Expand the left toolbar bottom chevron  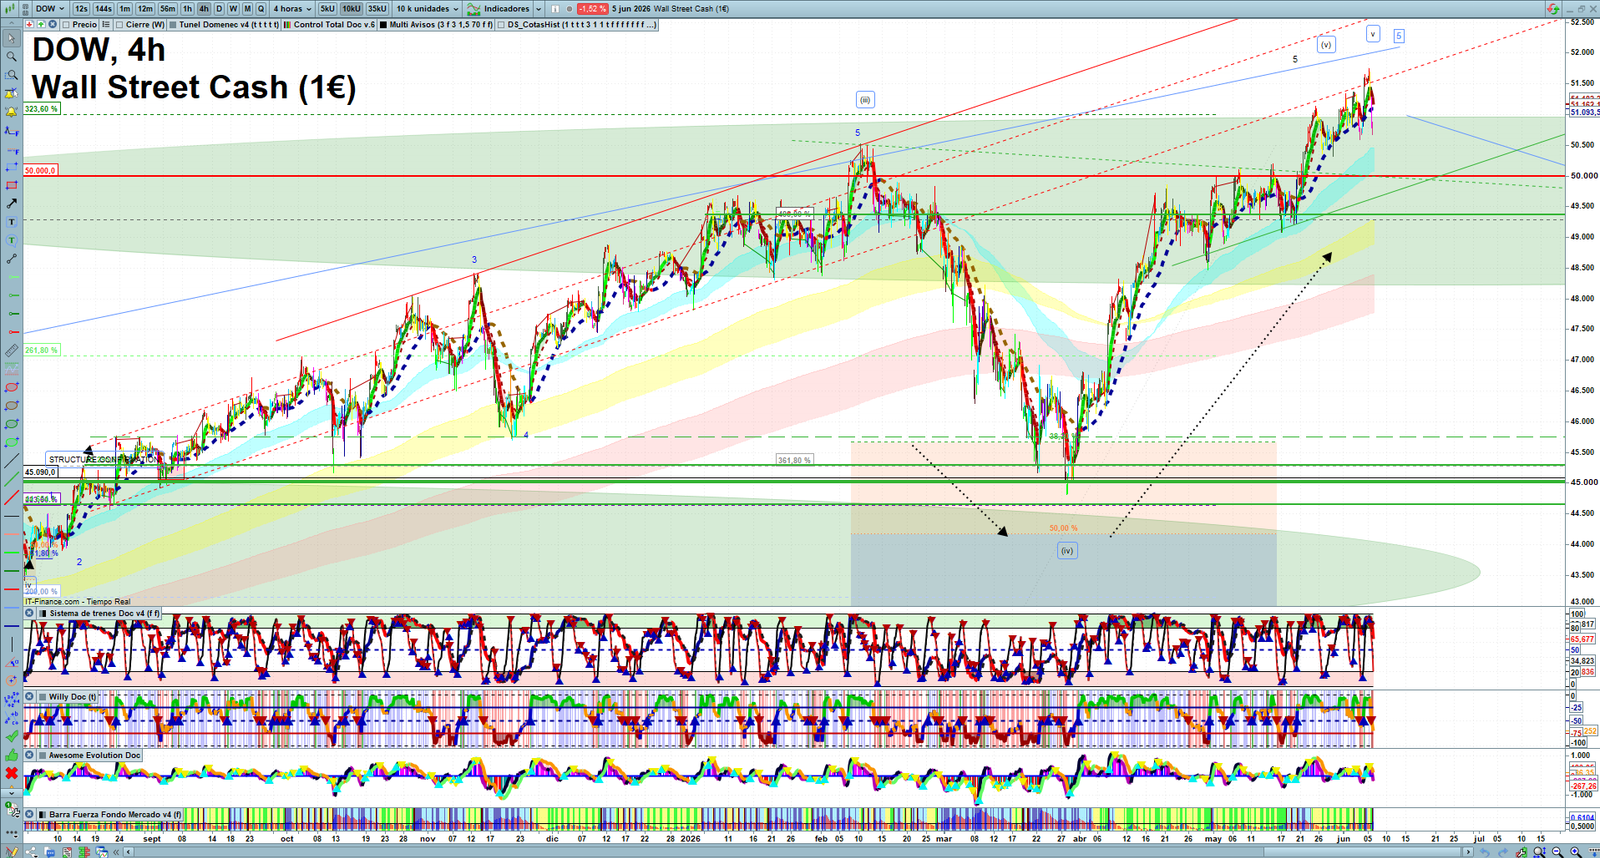tap(11, 792)
